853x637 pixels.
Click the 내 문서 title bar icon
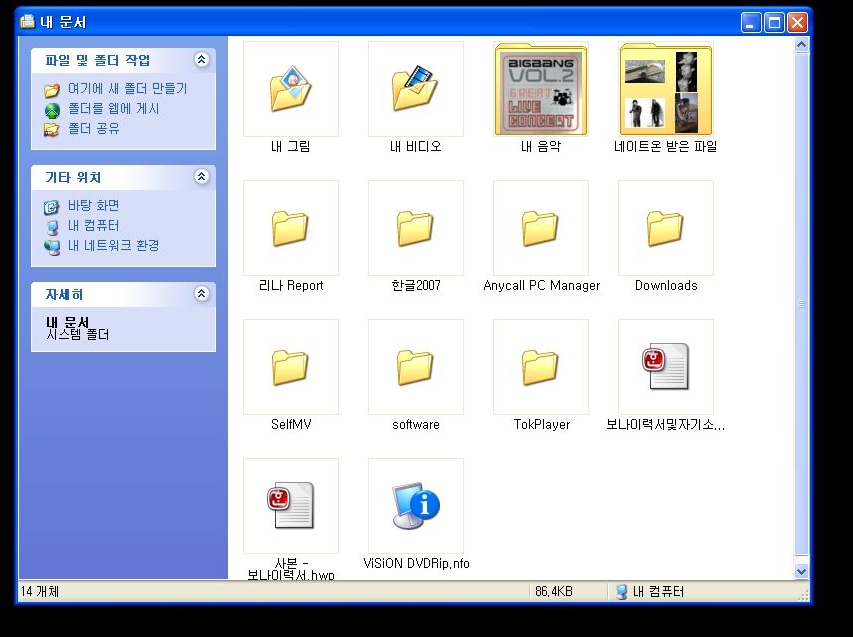point(27,22)
